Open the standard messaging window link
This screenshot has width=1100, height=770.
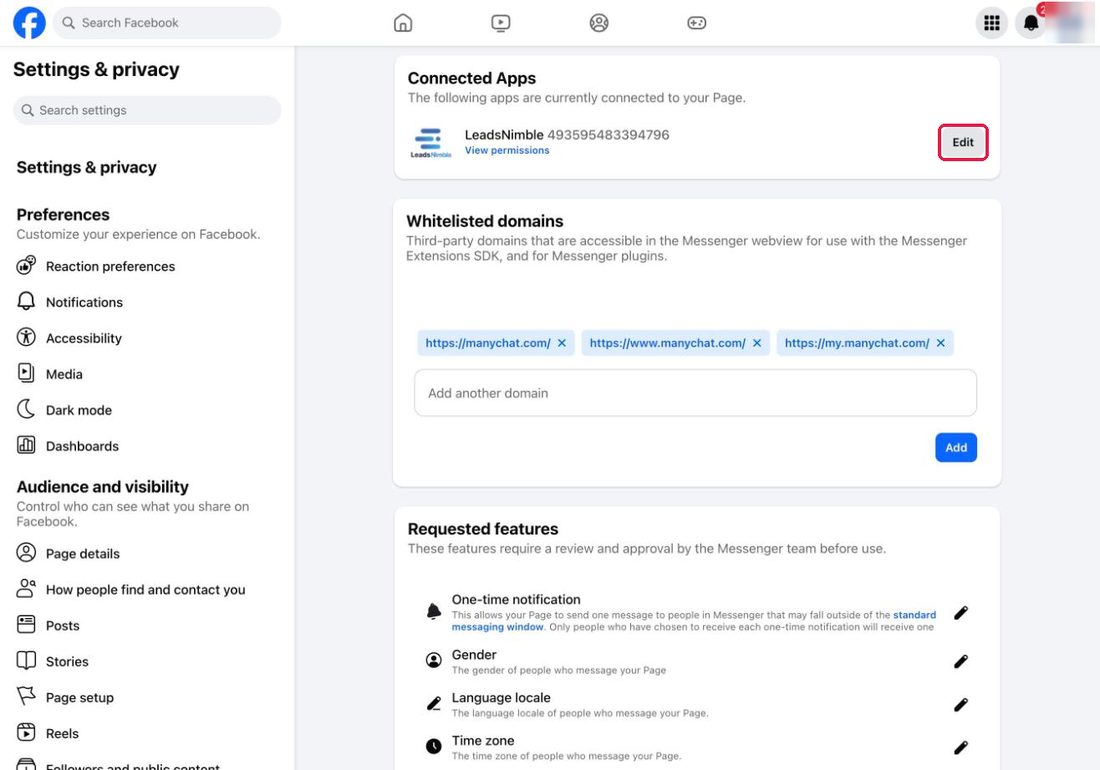point(914,615)
